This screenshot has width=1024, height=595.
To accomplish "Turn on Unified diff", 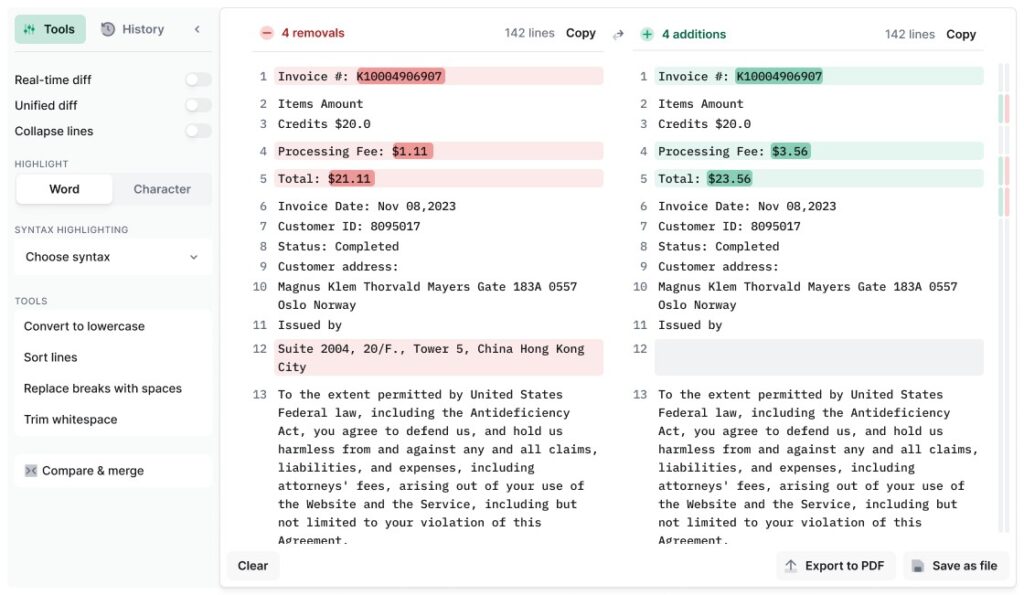I will pos(197,105).
